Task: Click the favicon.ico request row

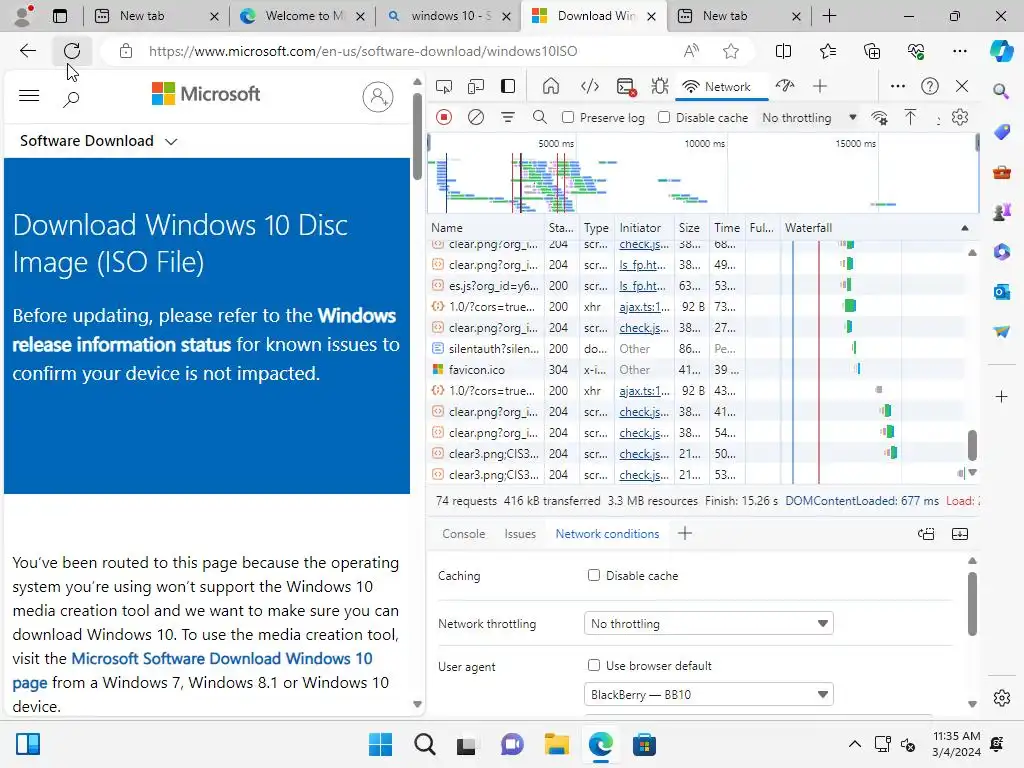Action: tap(696, 370)
